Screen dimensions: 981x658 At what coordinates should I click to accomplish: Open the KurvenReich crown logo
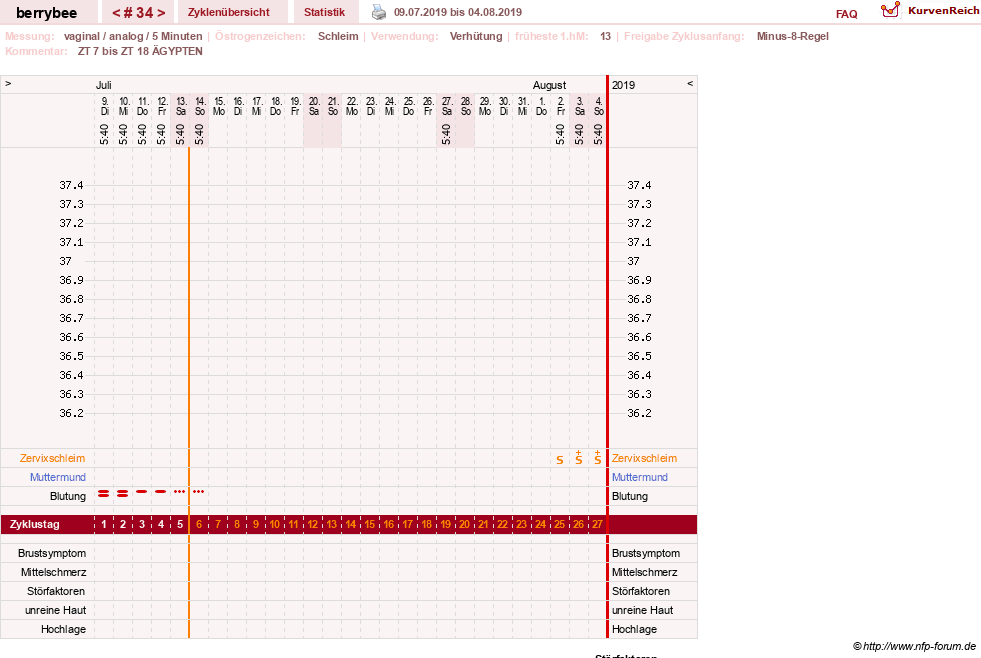(x=890, y=10)
